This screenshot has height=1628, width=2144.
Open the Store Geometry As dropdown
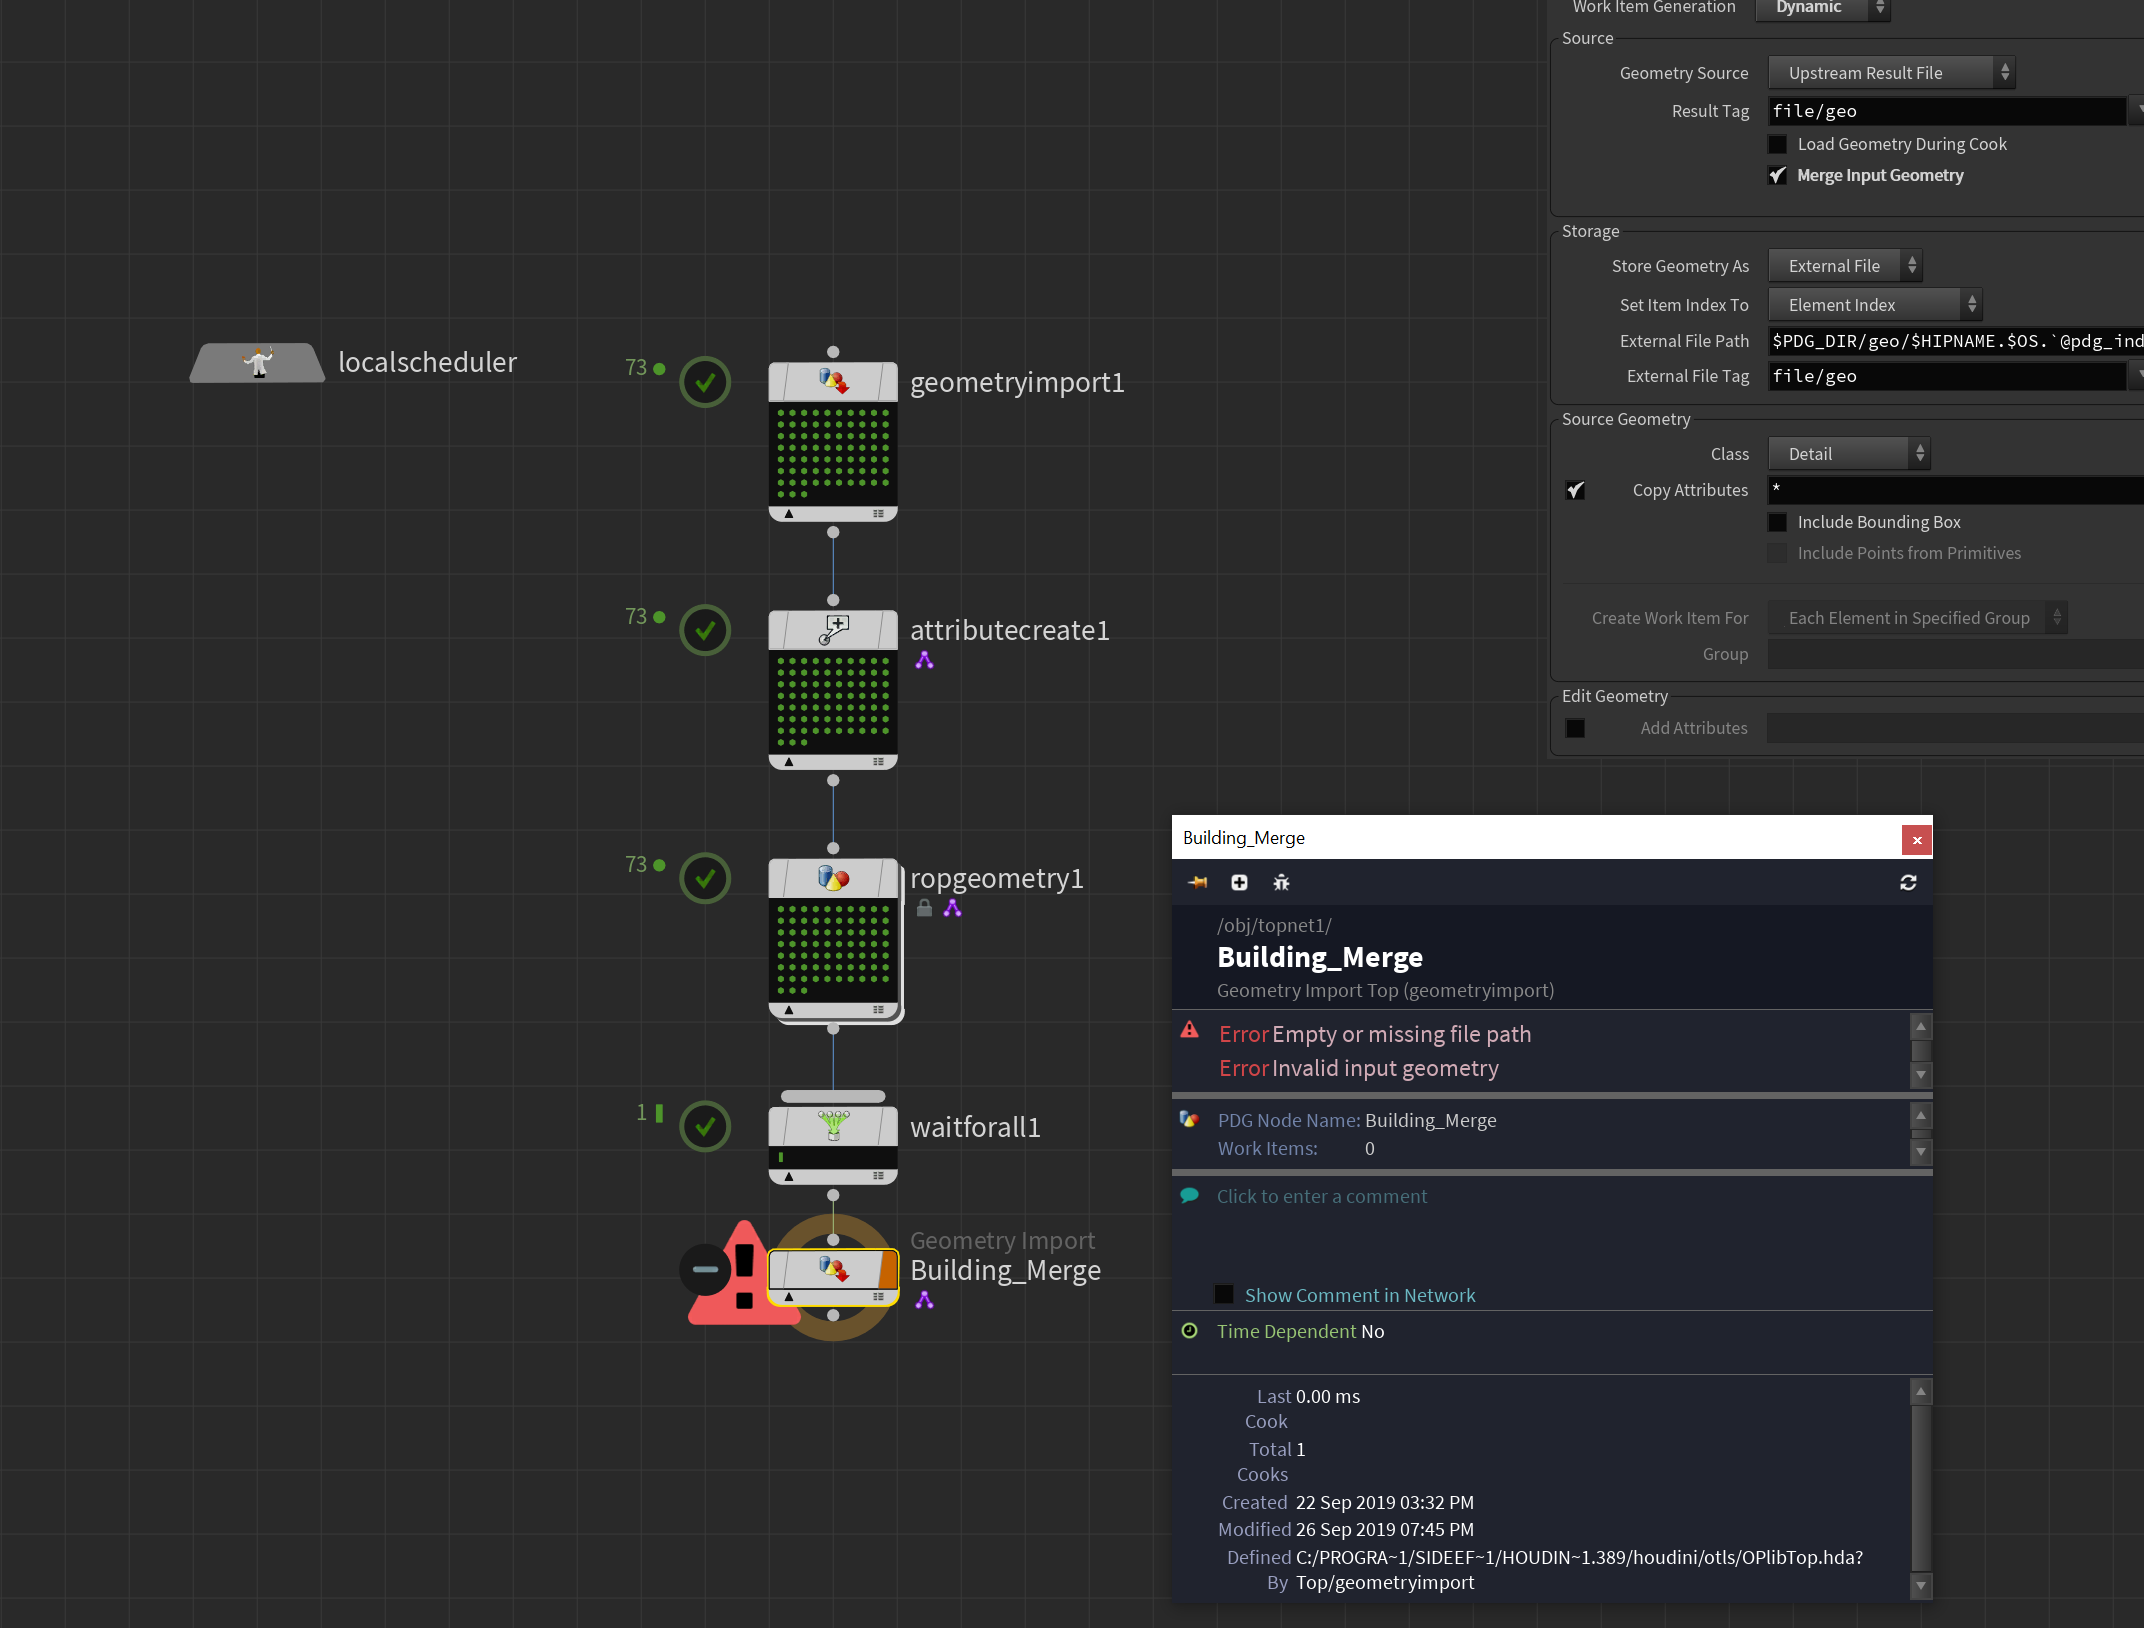(1845, 266)
